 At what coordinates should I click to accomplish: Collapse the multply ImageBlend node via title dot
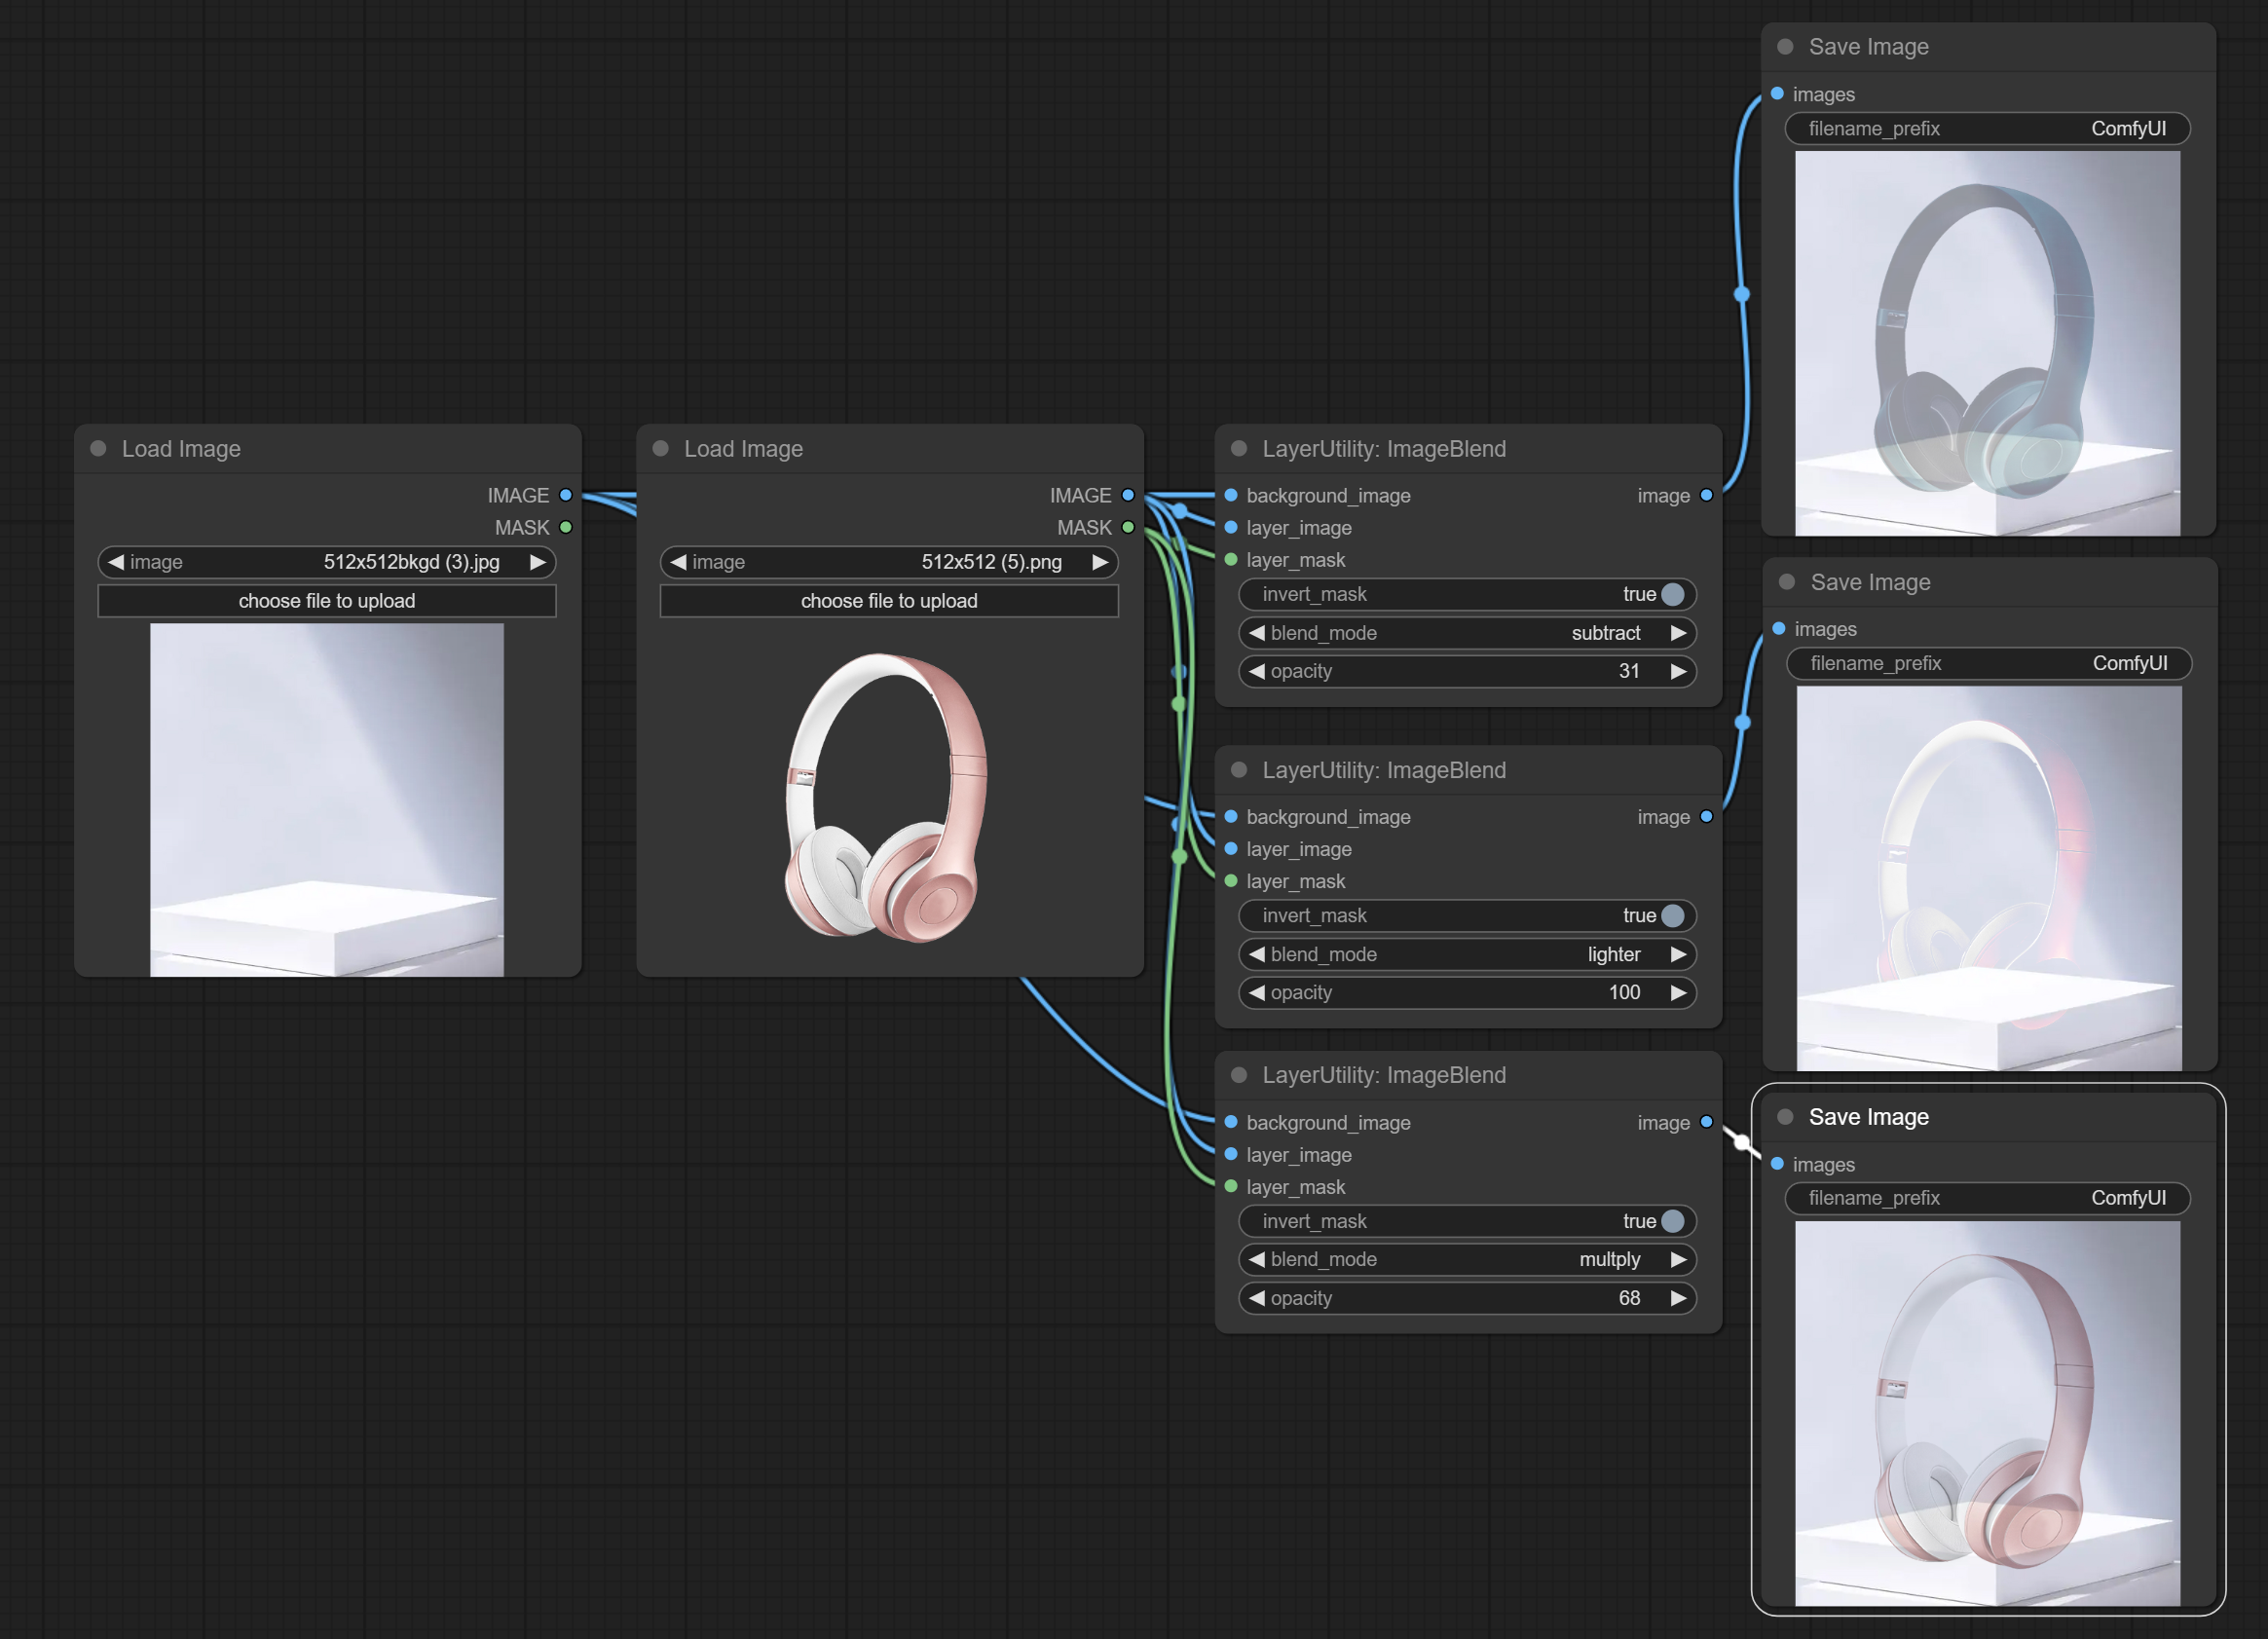[x=1239, y=1075]
